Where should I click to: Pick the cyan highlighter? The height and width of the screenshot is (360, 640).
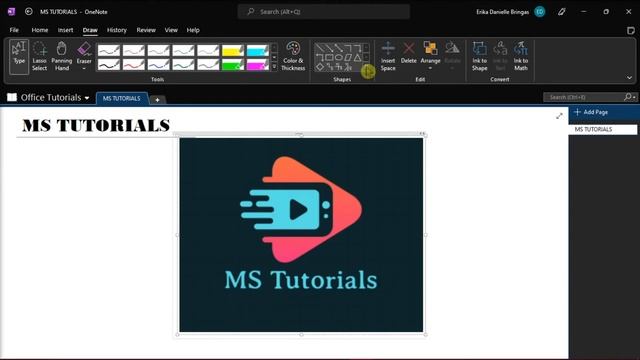point(258,50)
